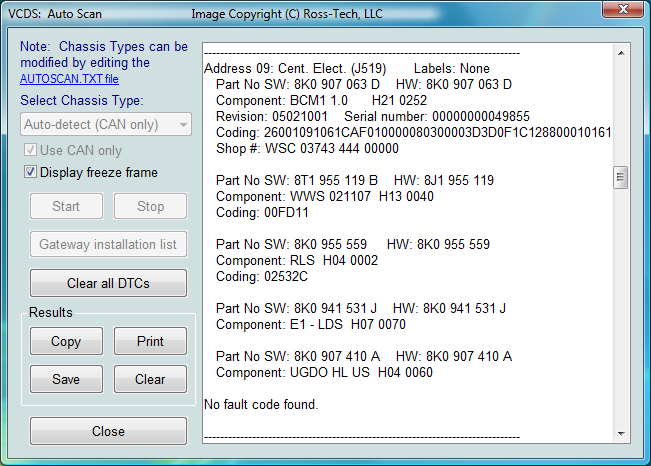Open the Gateway installation list

pos(108,244)
